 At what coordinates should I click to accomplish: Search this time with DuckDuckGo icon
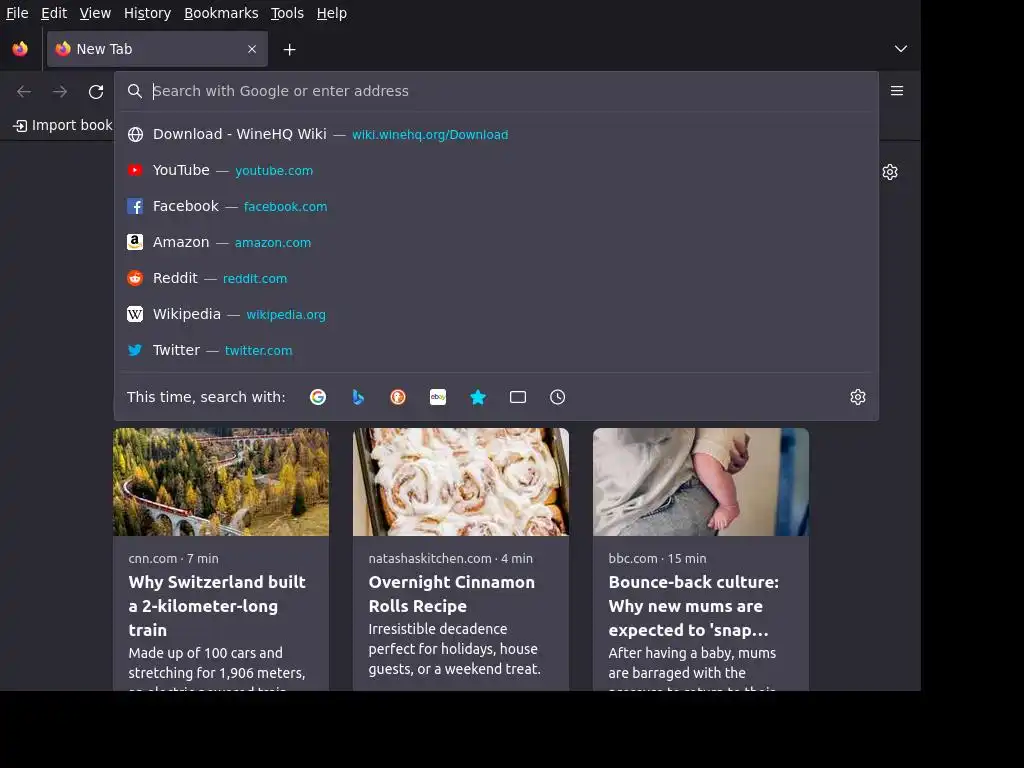398,397
